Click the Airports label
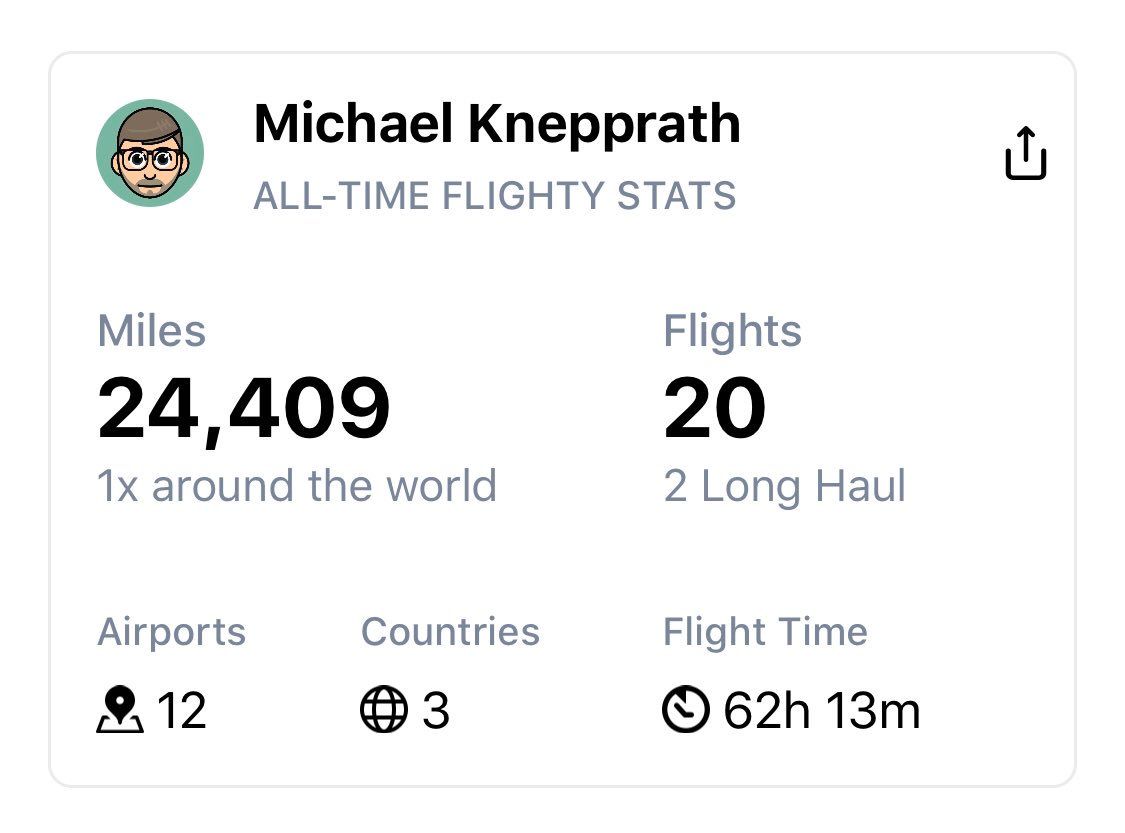1125x833 pixels. [171, 633]
